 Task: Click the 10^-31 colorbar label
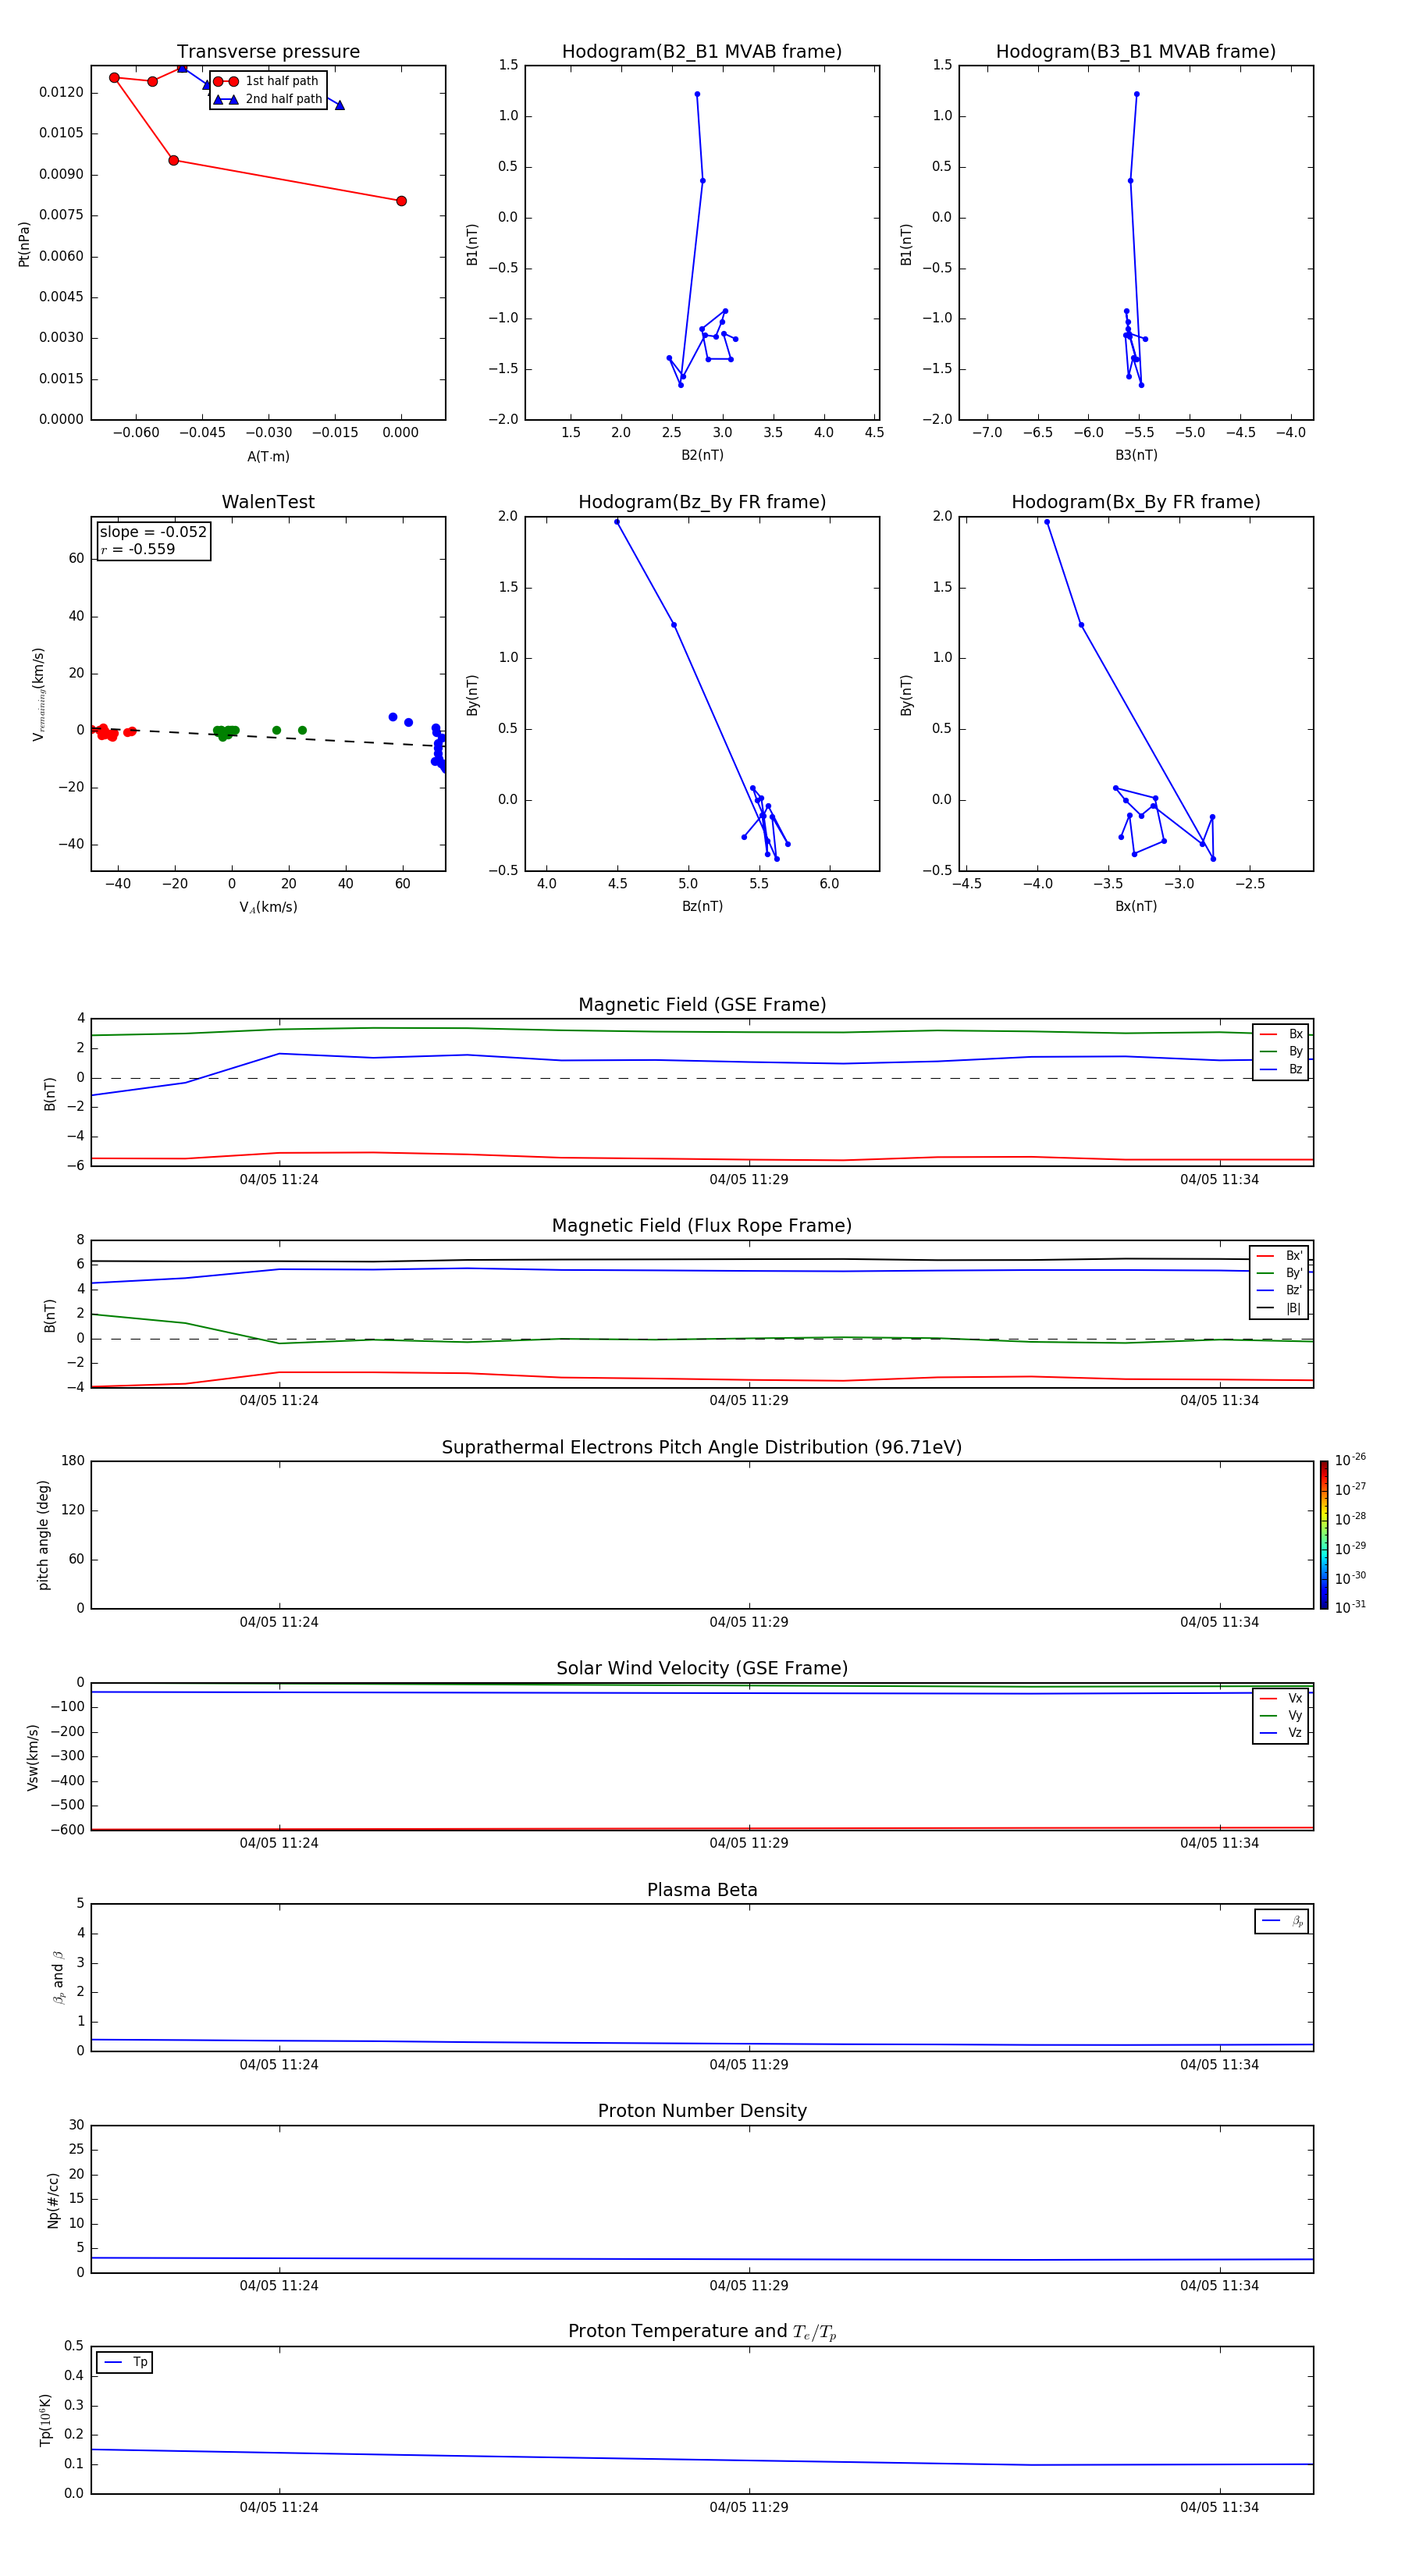[x=1350, y=1607]
